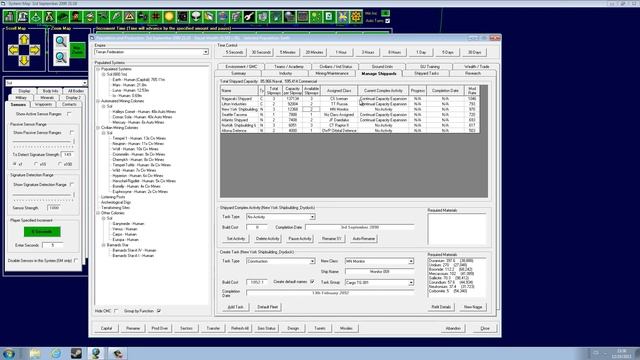Click the Geo Status button
The height and width of the screenshot is (360, 640).
266,328
